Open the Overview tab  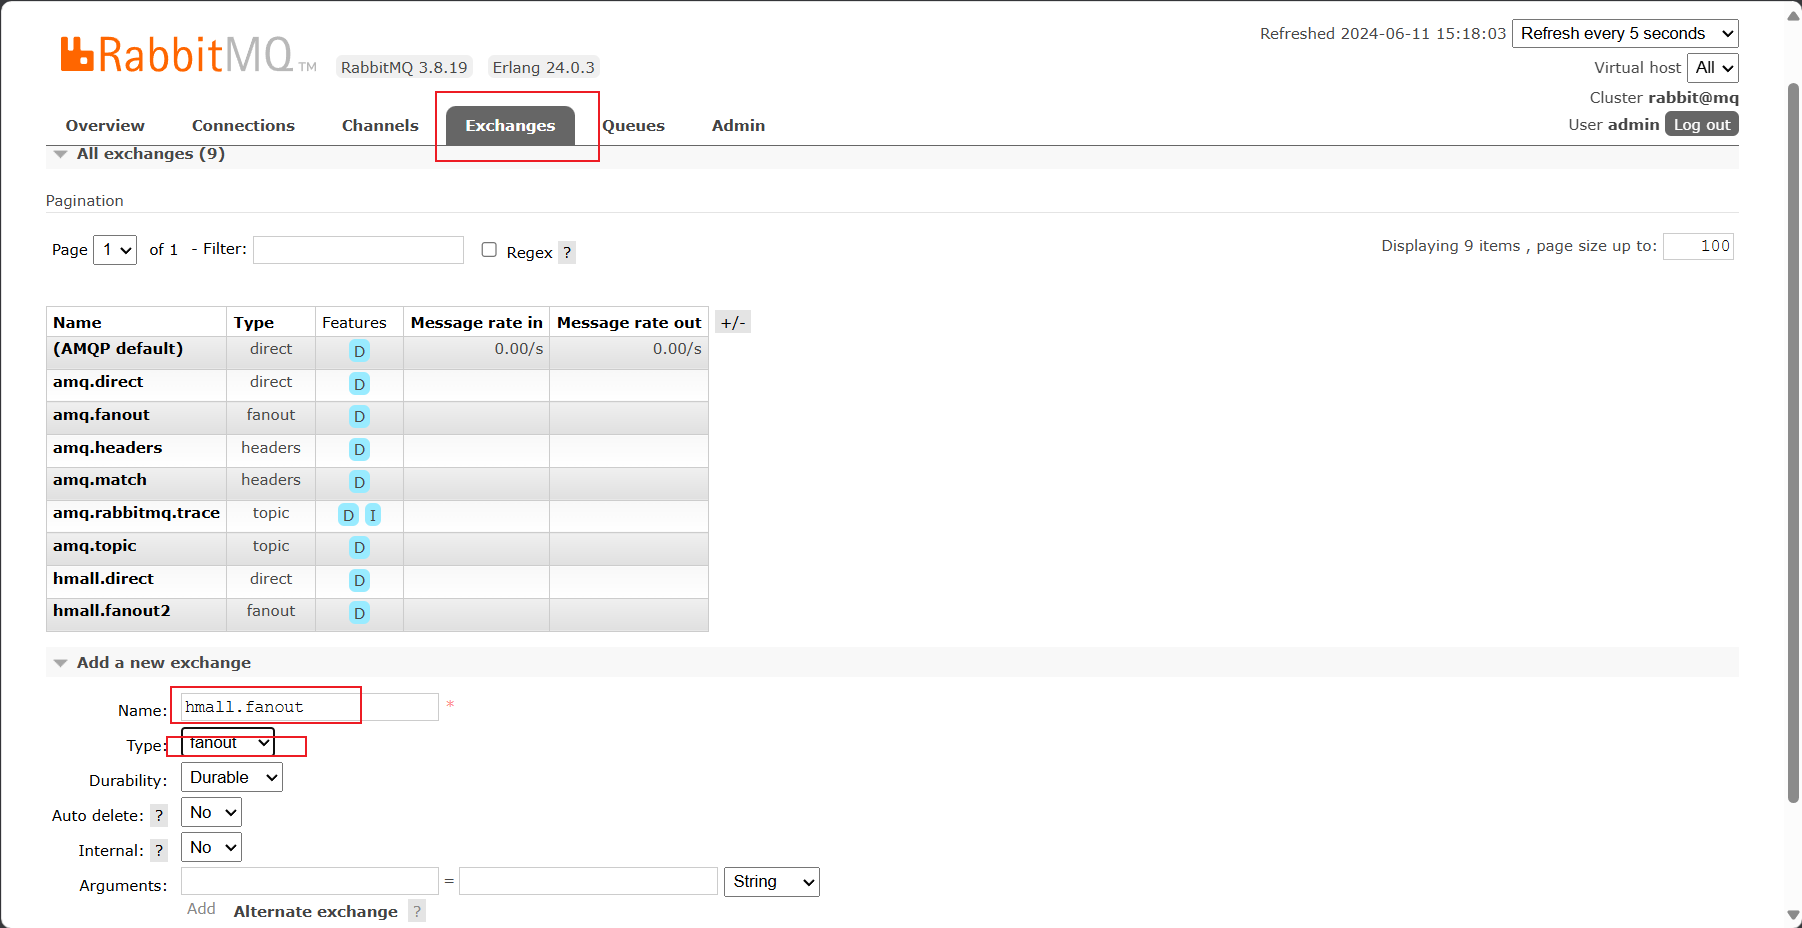click(x=105, y=126)
